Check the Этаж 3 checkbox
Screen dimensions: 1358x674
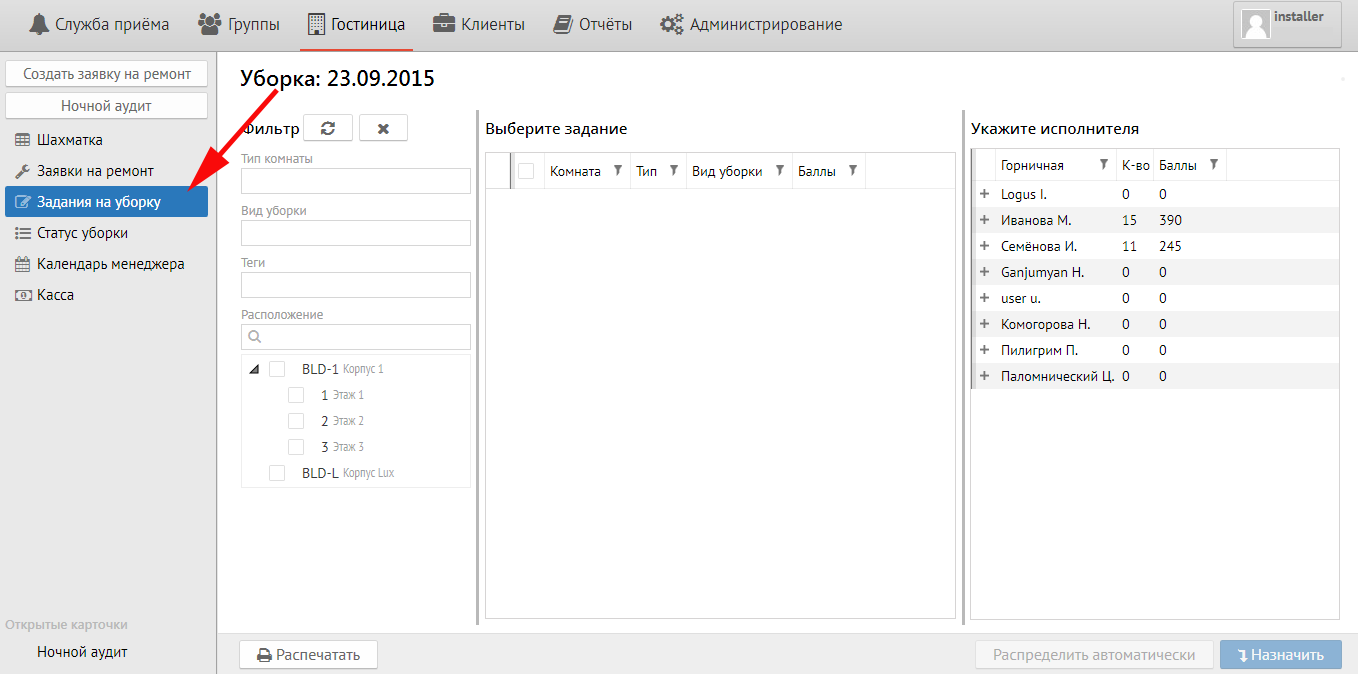click(296, 447)
